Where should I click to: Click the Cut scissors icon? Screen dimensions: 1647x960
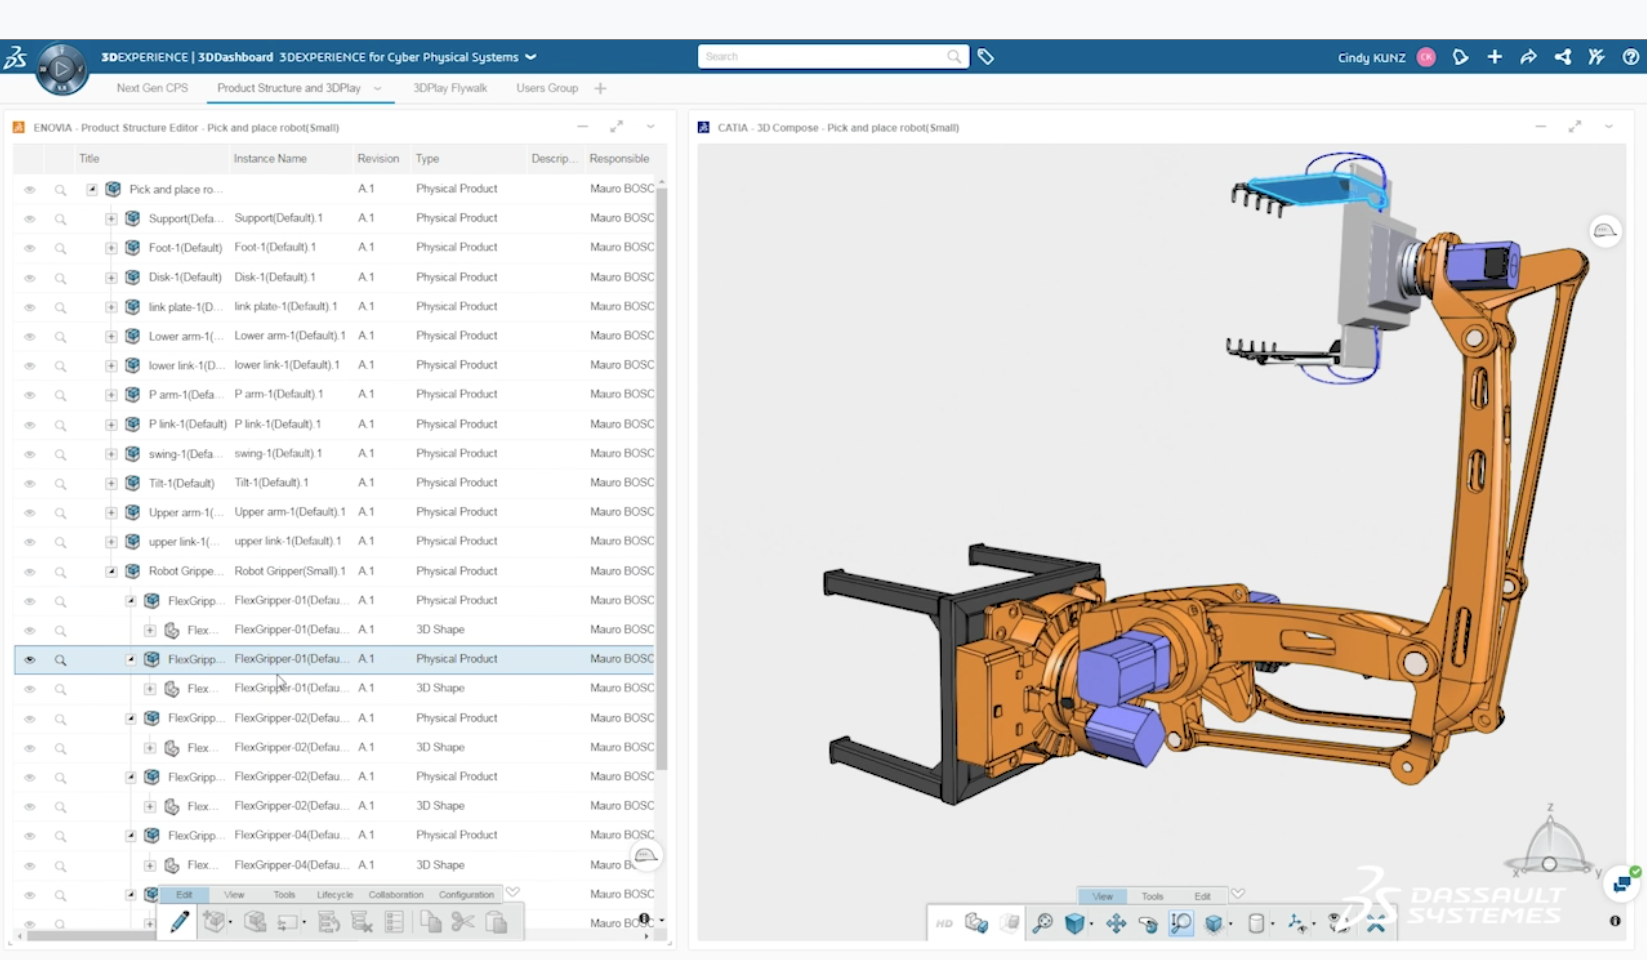point(462,922)
